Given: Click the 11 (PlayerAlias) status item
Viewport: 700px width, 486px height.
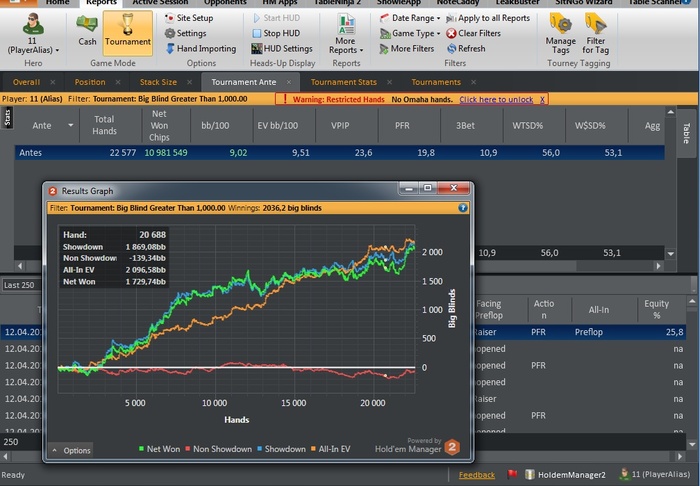Looking at the screenshot, I should click(x=654, y=474).
